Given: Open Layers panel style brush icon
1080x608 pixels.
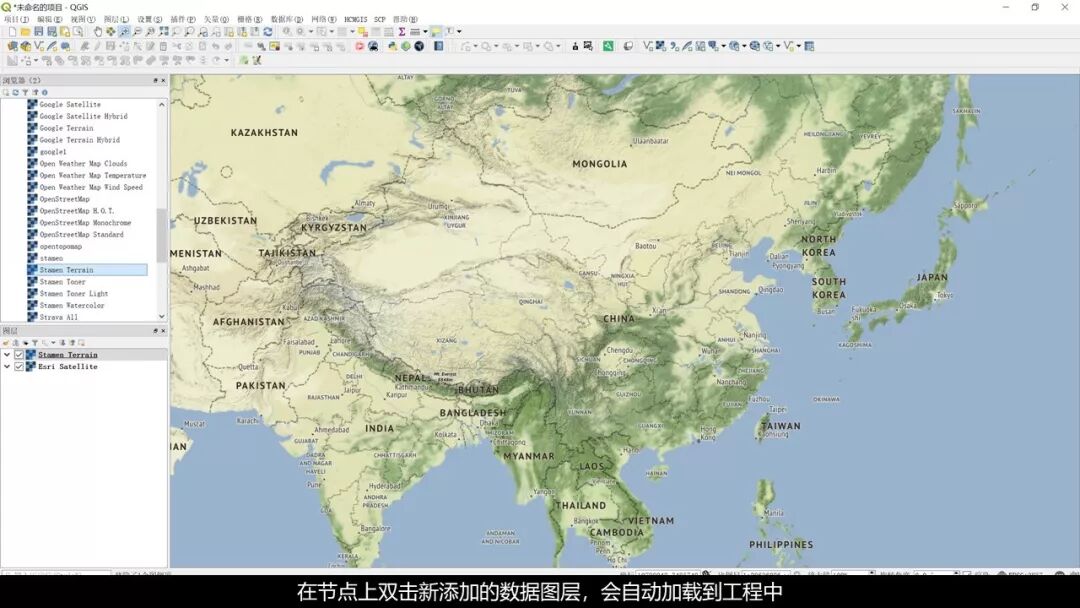Looking at the screenshot, I should click(x=6, y=343).
